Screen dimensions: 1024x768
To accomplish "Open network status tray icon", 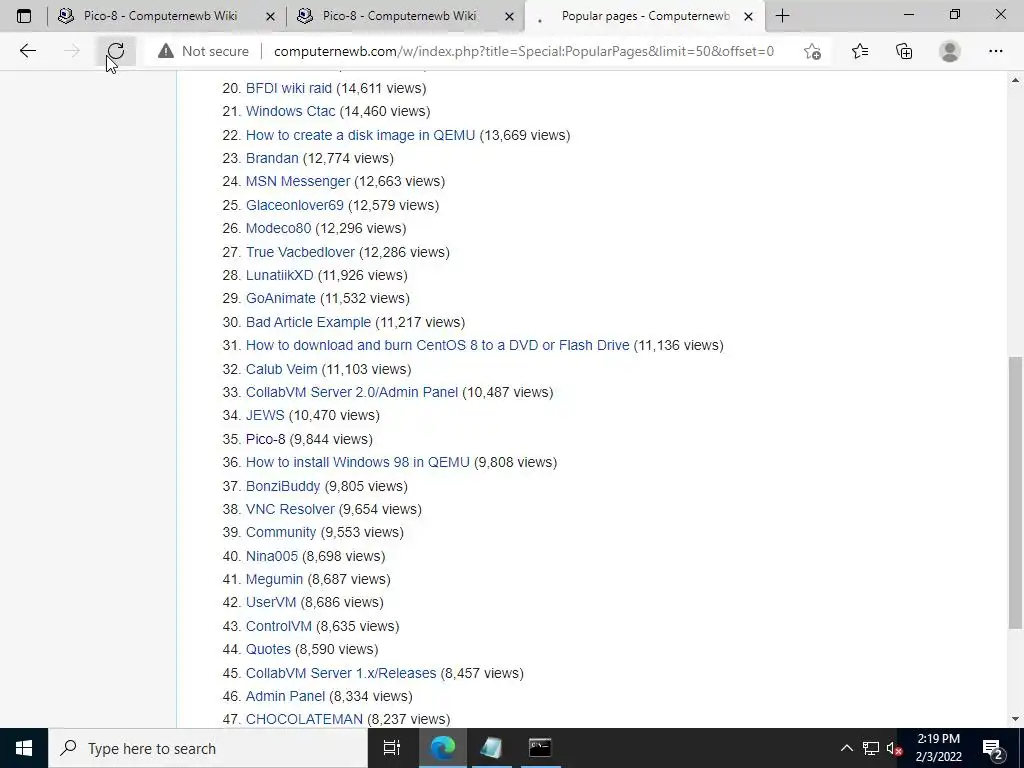I will click(x=871, y=748).
